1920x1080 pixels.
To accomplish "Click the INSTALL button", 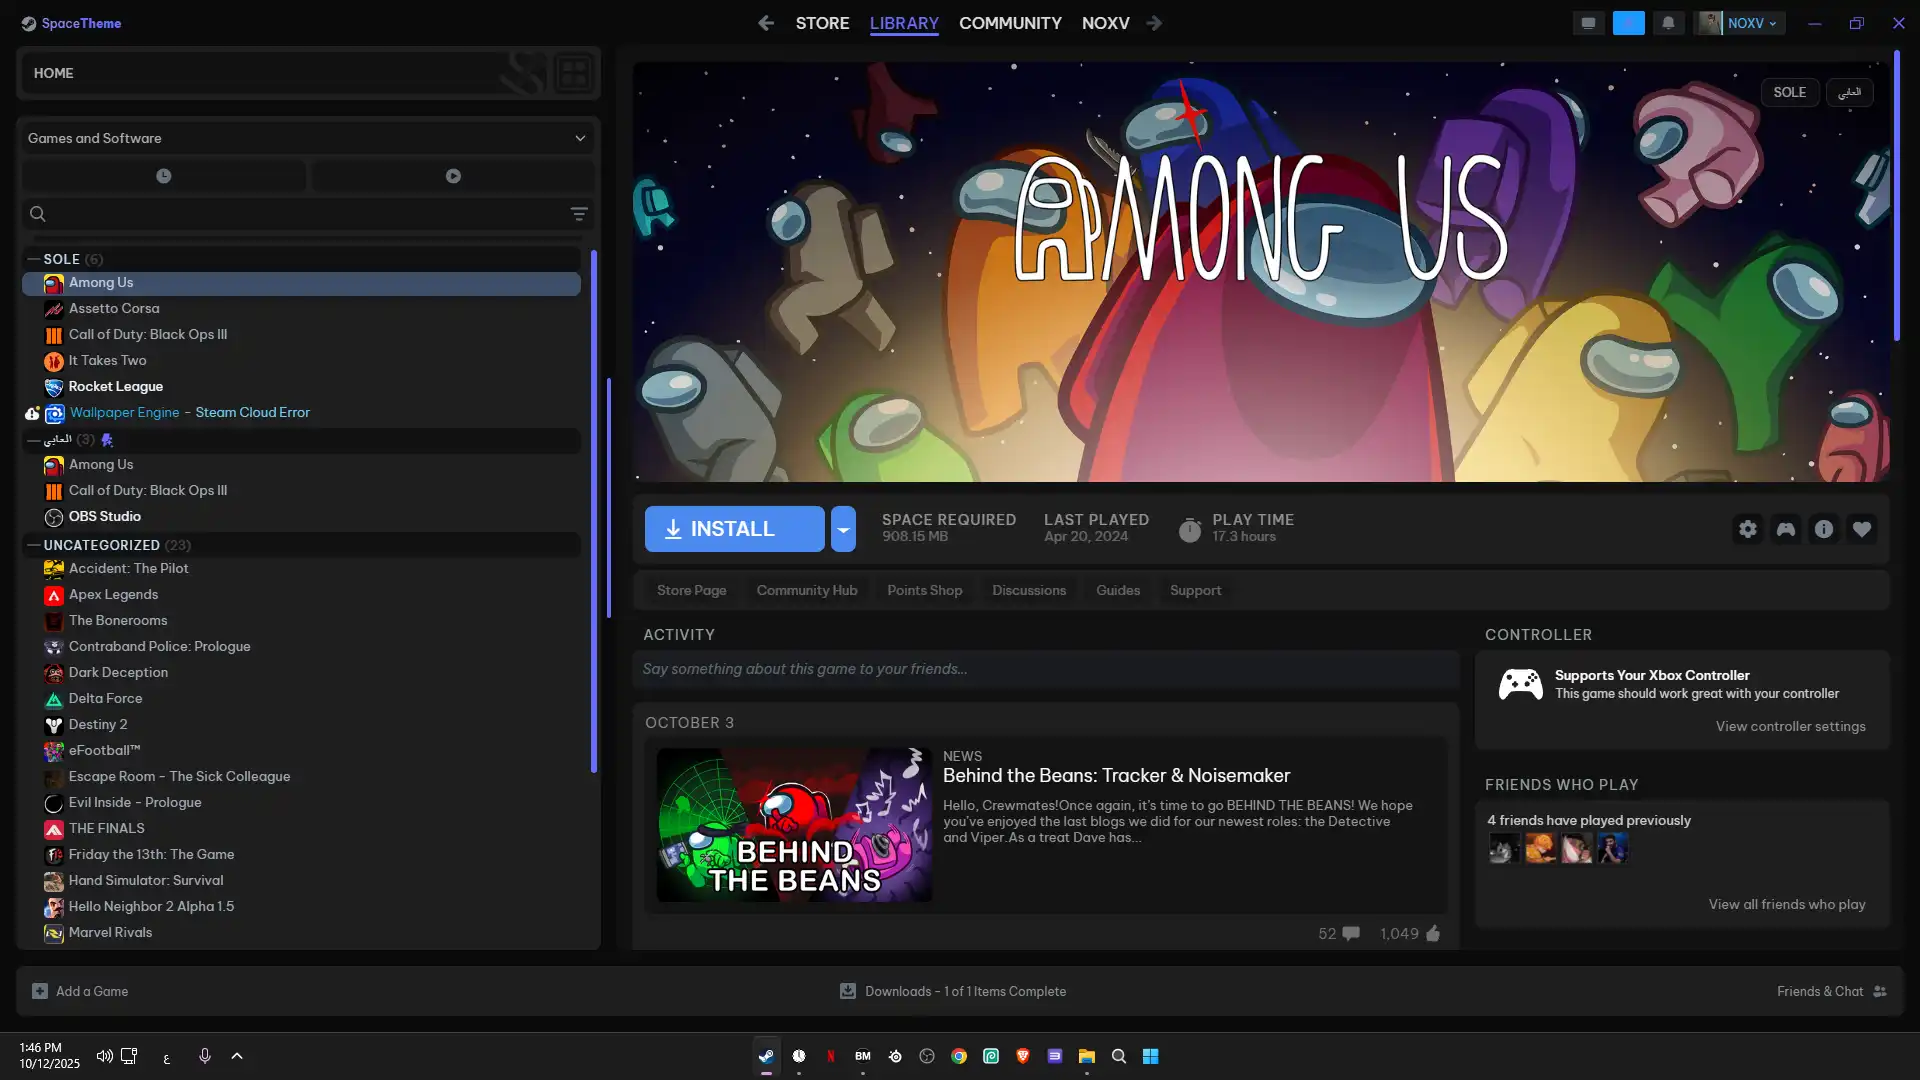I will [734, 529].
